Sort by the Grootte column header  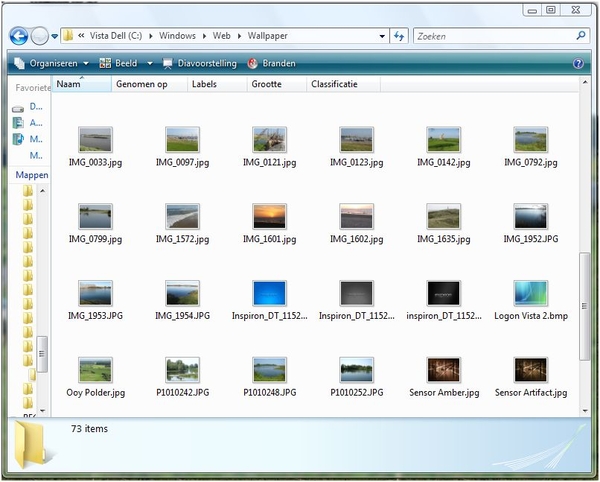point(277,84)
